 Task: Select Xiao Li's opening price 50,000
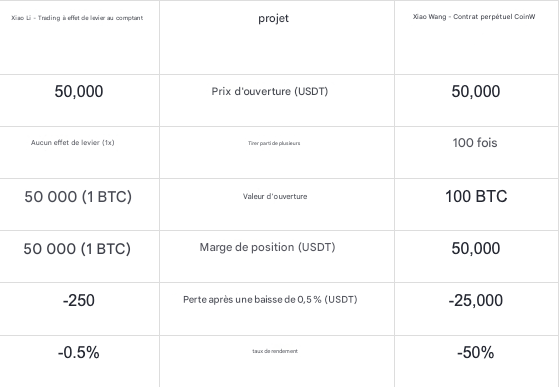click(79, 91)
